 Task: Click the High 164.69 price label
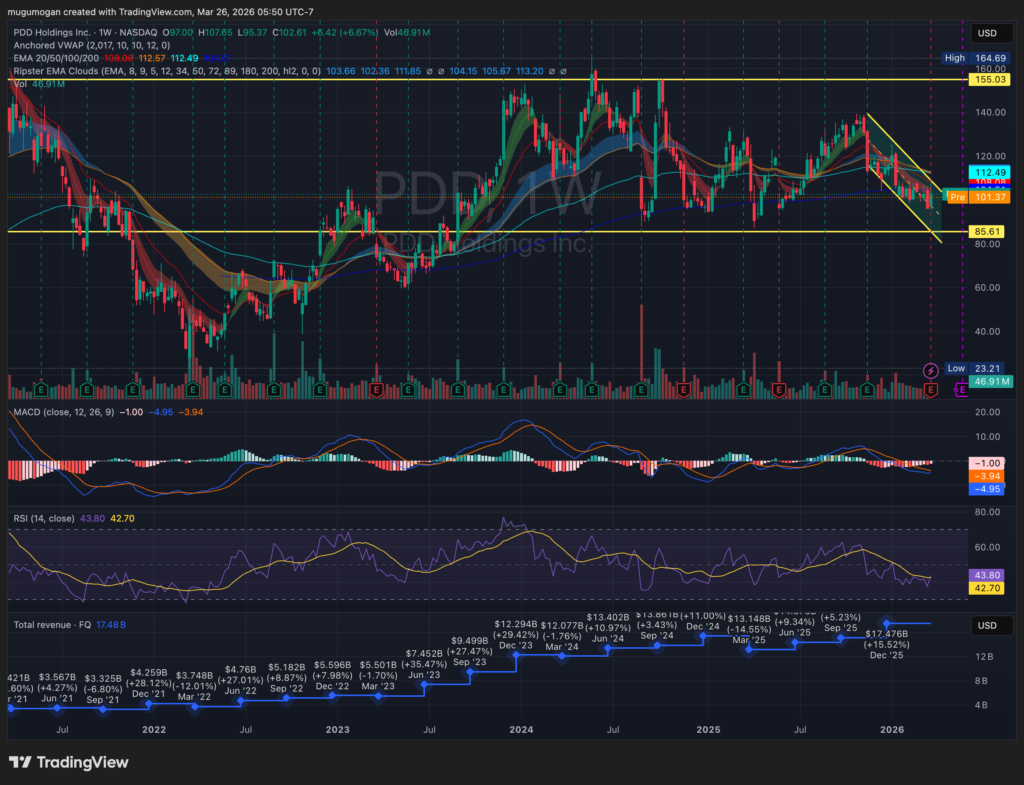point(984,58)
